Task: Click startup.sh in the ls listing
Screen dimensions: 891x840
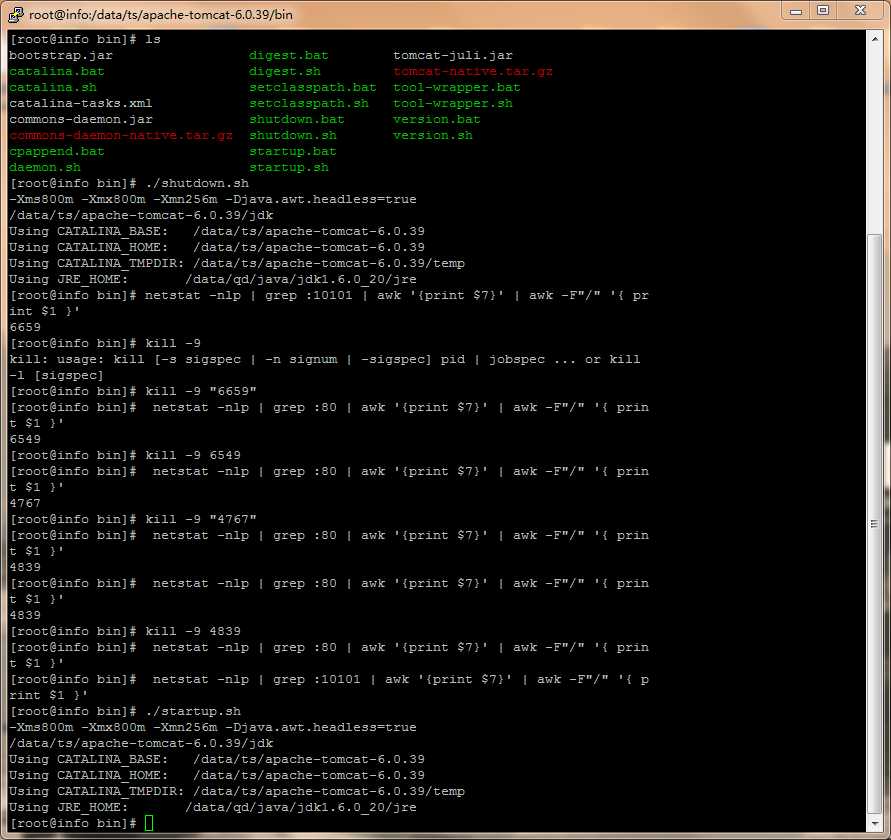Action: pyautogui.click(x=289, y=167)
